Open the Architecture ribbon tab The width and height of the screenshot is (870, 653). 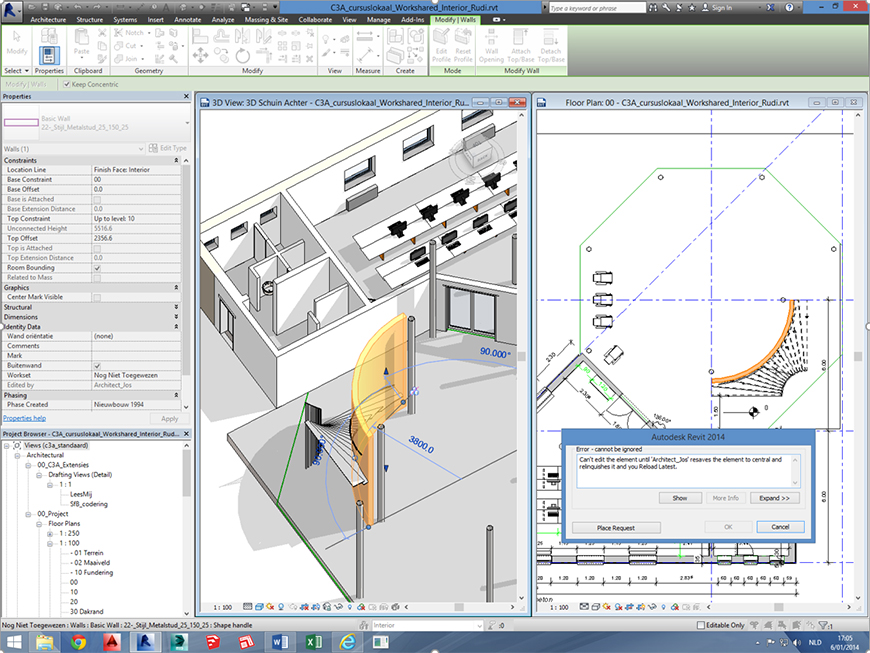[48, 19]
